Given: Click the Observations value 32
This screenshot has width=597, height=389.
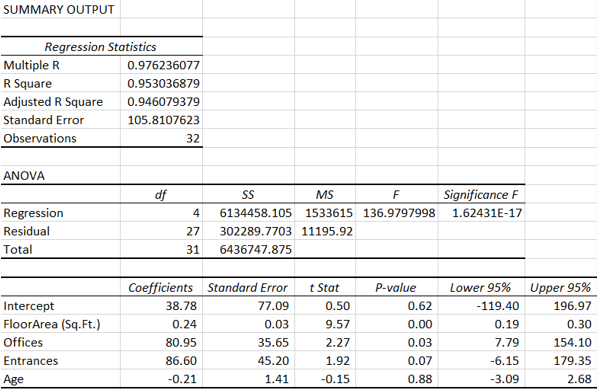Looking at the screenshot, I should tap(193, 138).
